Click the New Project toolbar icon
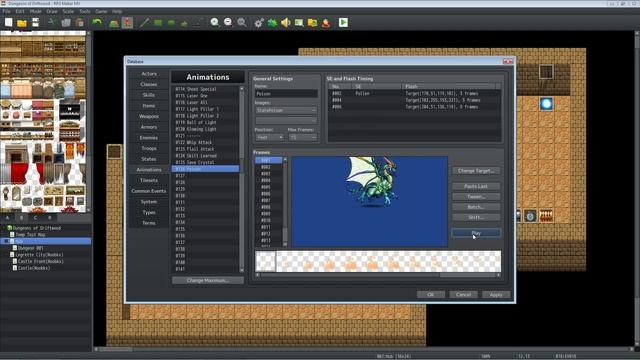 [x=9, y=22]
